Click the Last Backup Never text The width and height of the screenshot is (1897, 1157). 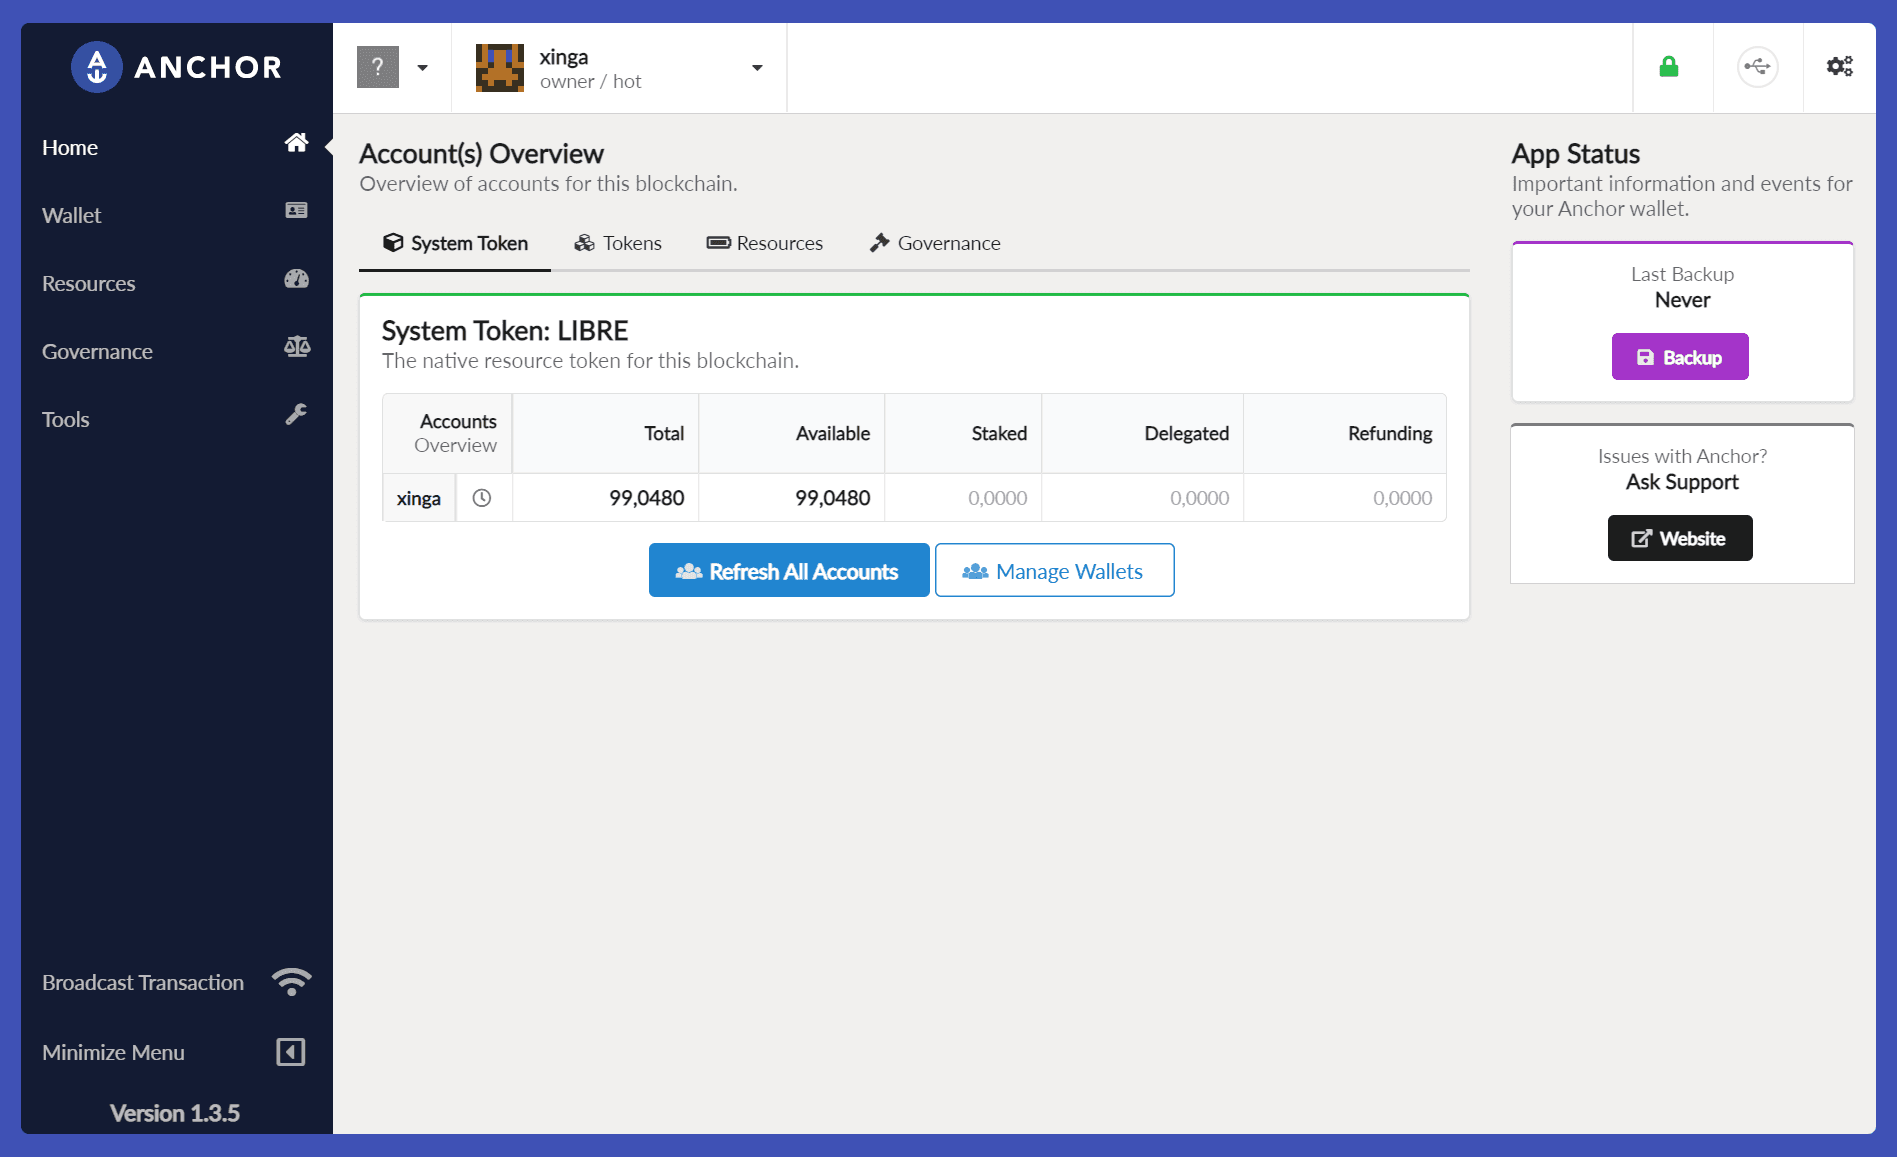[1682, 287]
